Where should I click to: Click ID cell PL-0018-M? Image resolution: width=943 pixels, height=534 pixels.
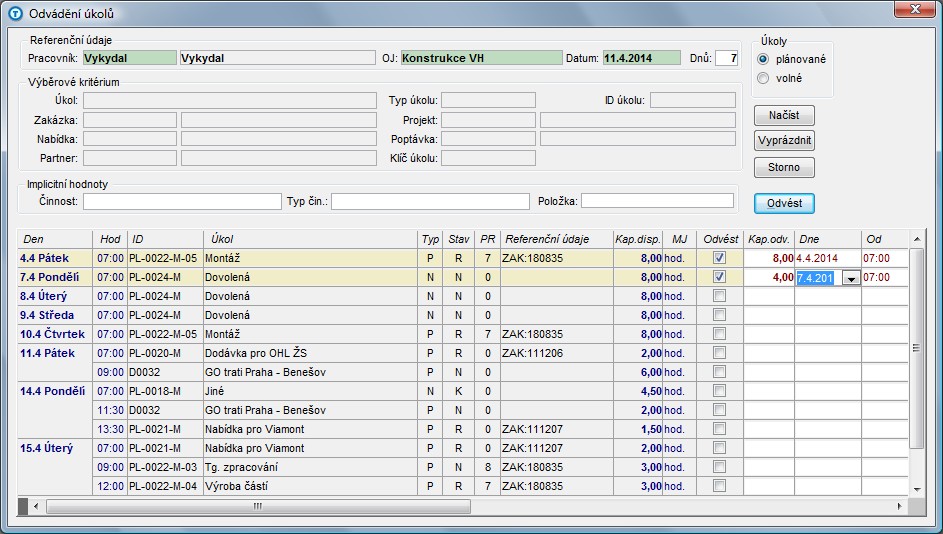point(165,391)
